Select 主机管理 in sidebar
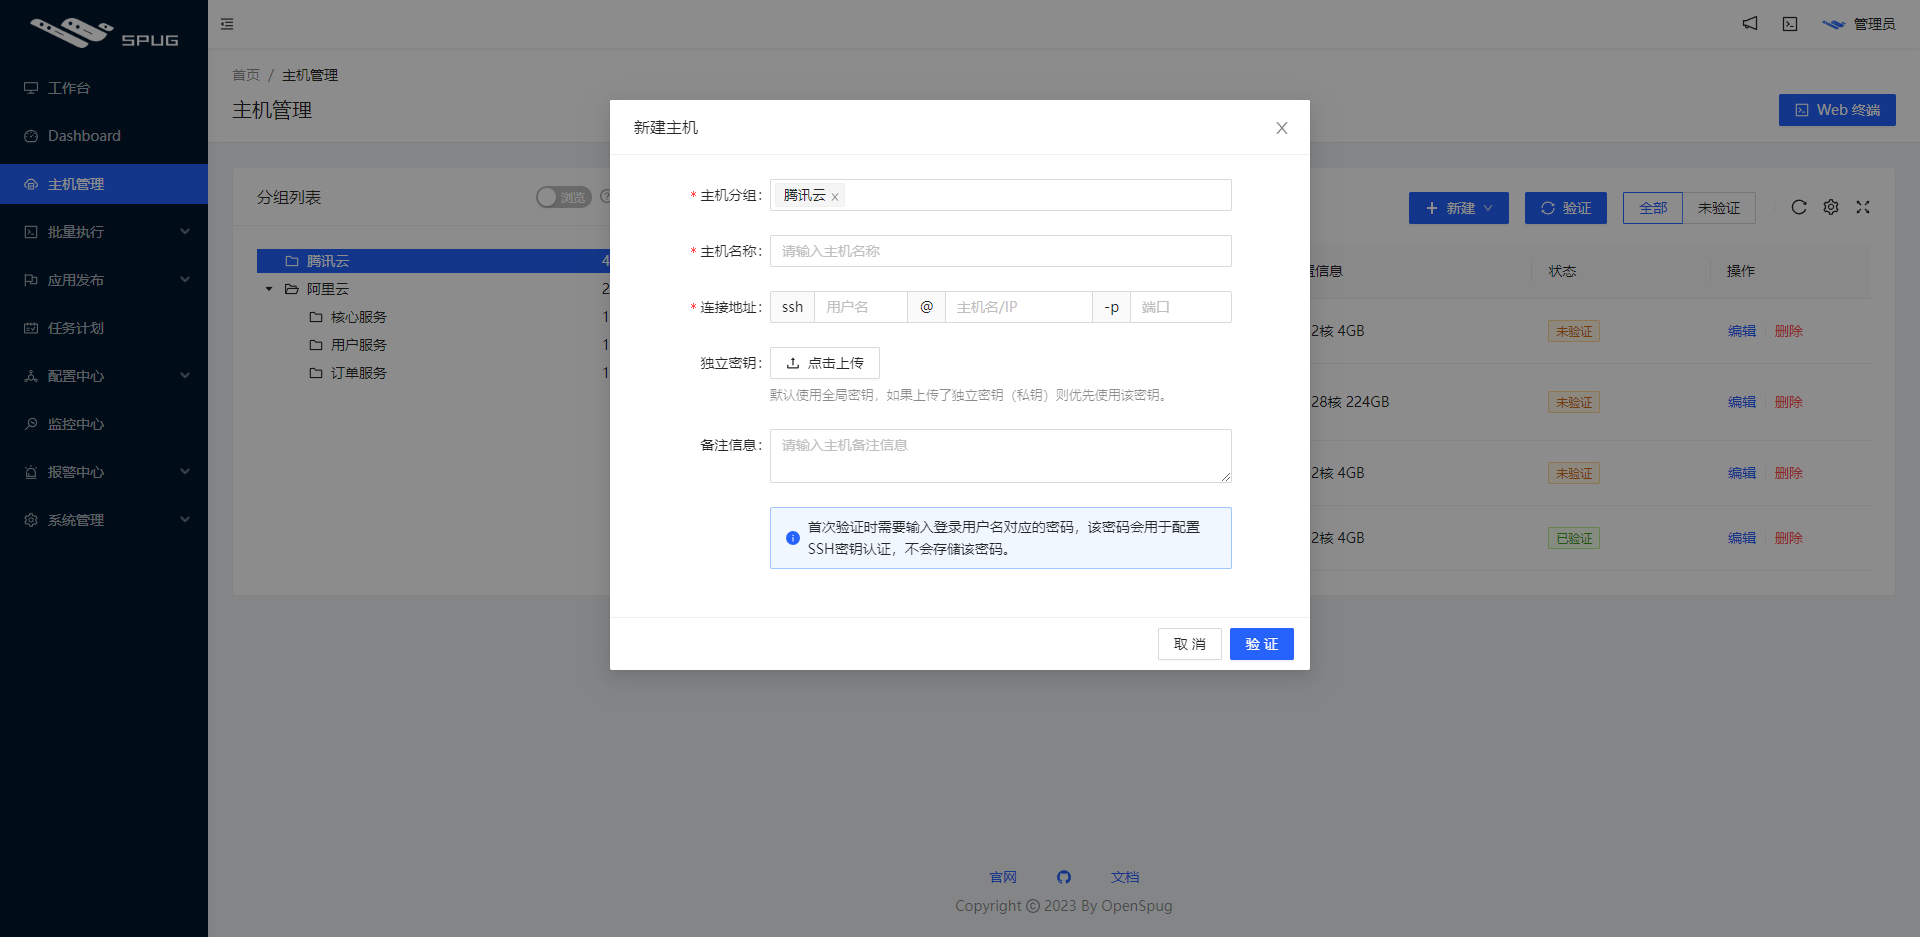 104,184
